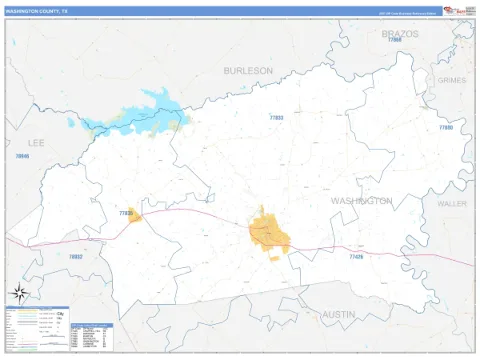
Task: Click ZIP code label 78946
Action: 22,156
